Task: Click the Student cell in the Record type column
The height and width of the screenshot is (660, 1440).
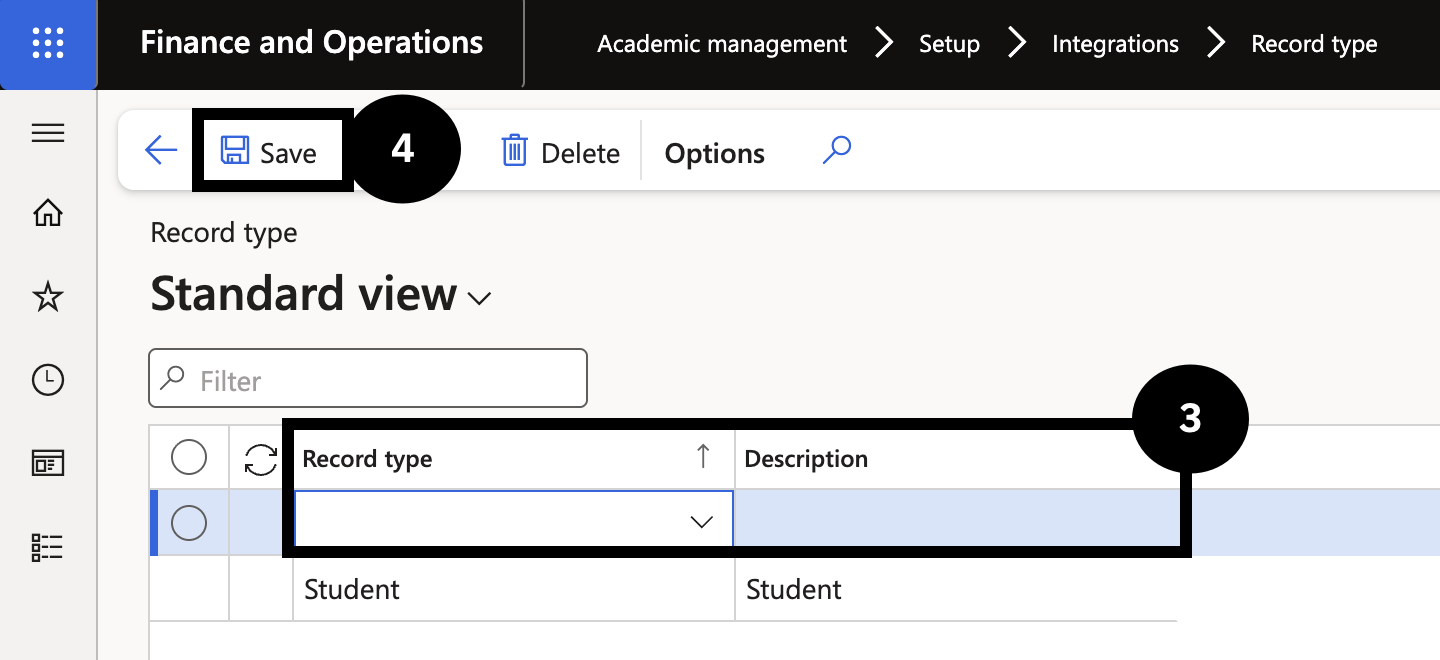Action: point(513,589)
